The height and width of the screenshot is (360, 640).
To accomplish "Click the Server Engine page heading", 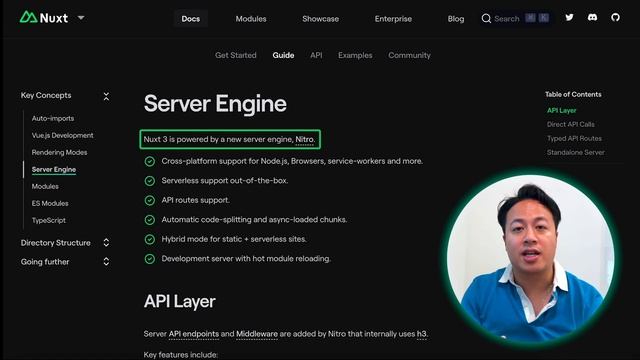I will coord(215,104).
